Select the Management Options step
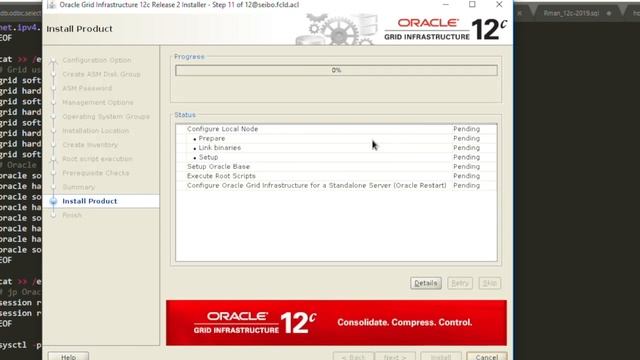640x360 pixels. pyautogui.click(x=98, y=102)
